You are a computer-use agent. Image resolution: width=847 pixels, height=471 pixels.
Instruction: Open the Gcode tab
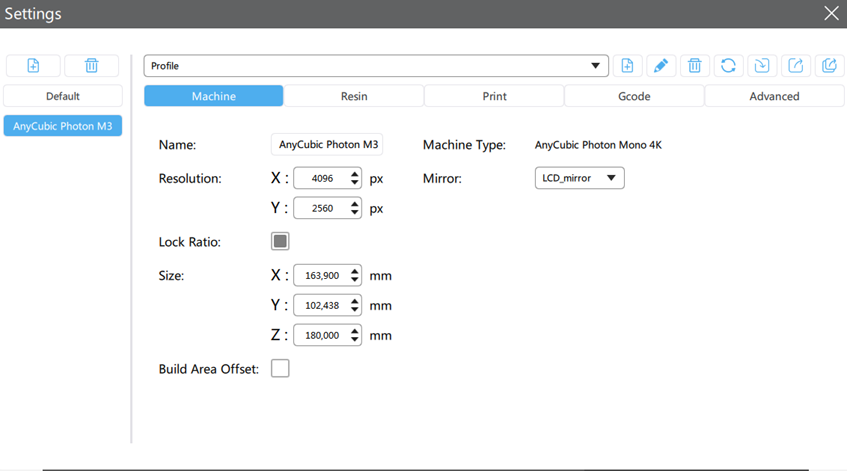click(x=634, y=96)
